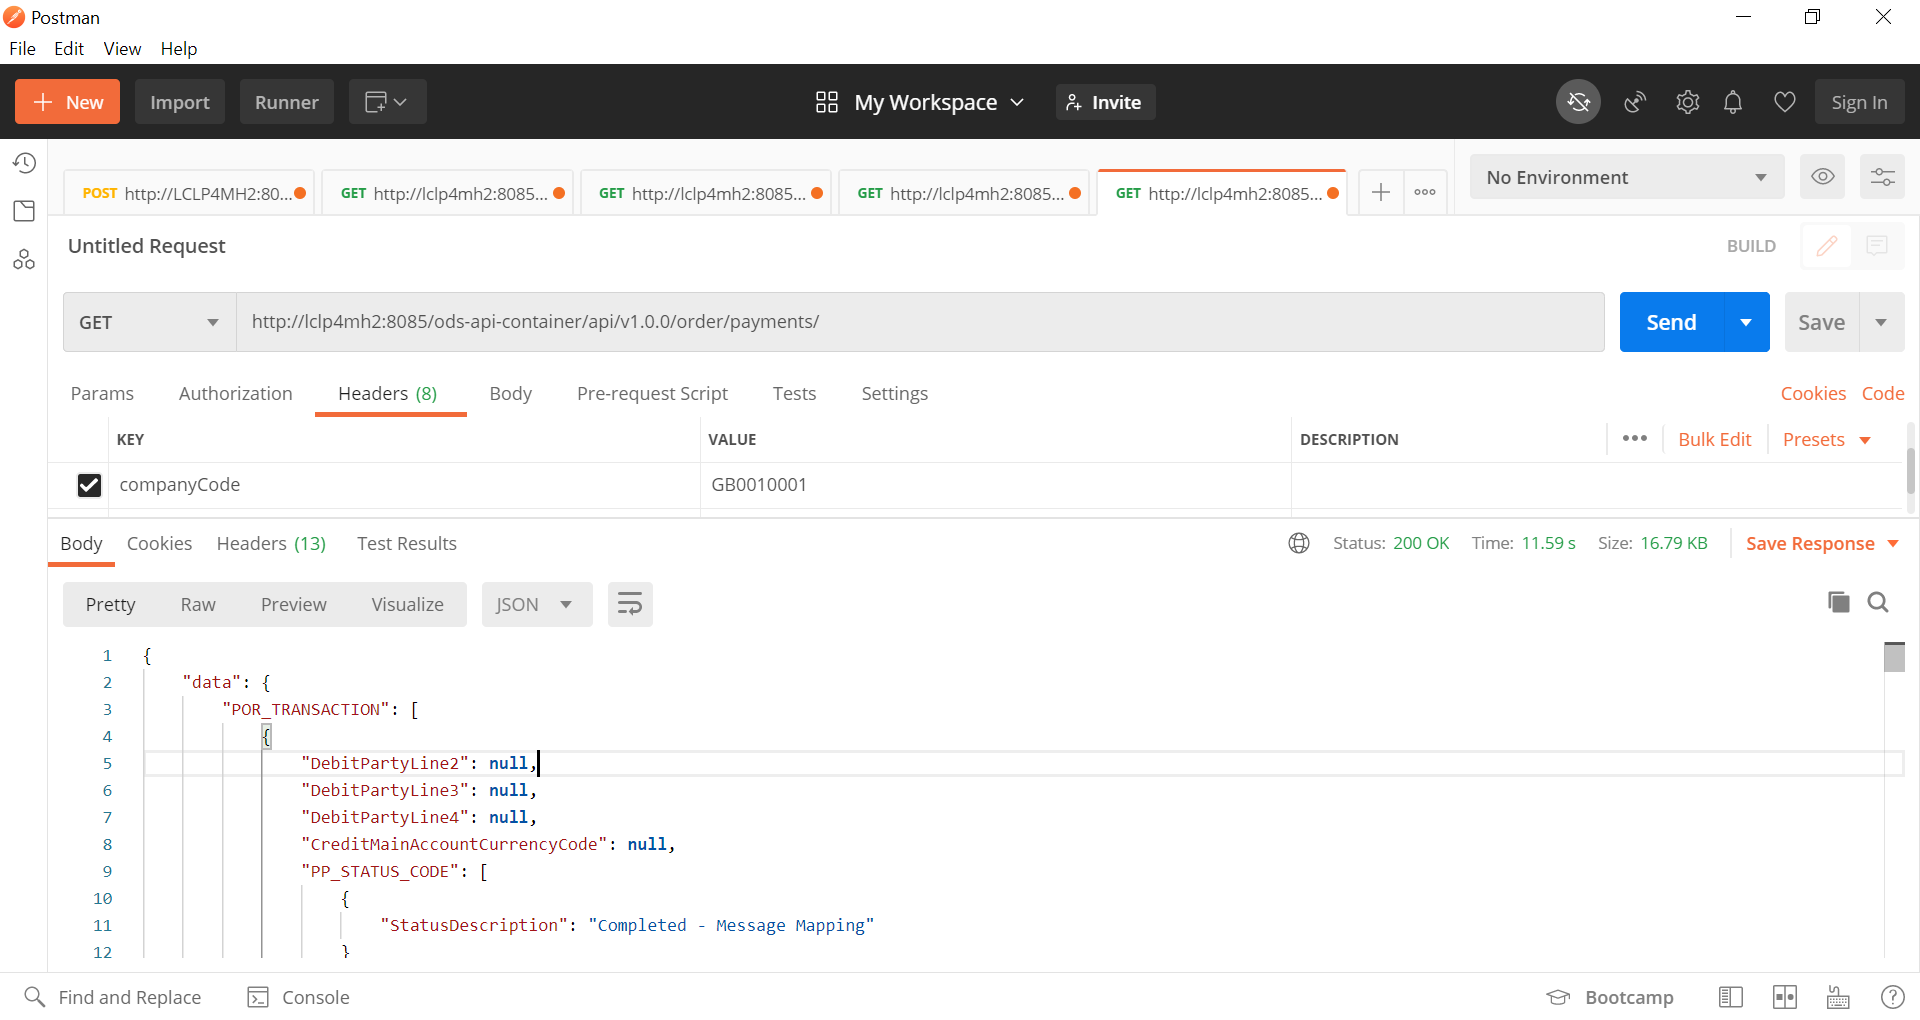Toggle text wrapping in the response viewer

(629, 604)
